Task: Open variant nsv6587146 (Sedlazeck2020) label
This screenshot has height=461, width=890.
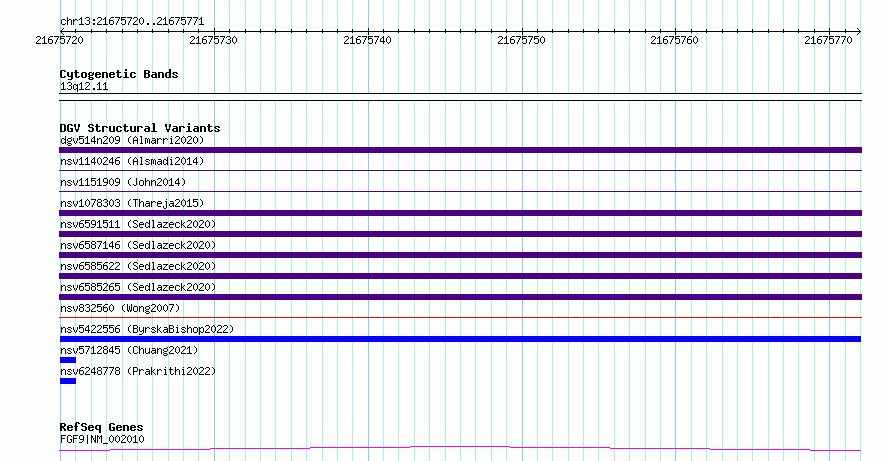Action: pyautogui.click(x=138, y=245)
